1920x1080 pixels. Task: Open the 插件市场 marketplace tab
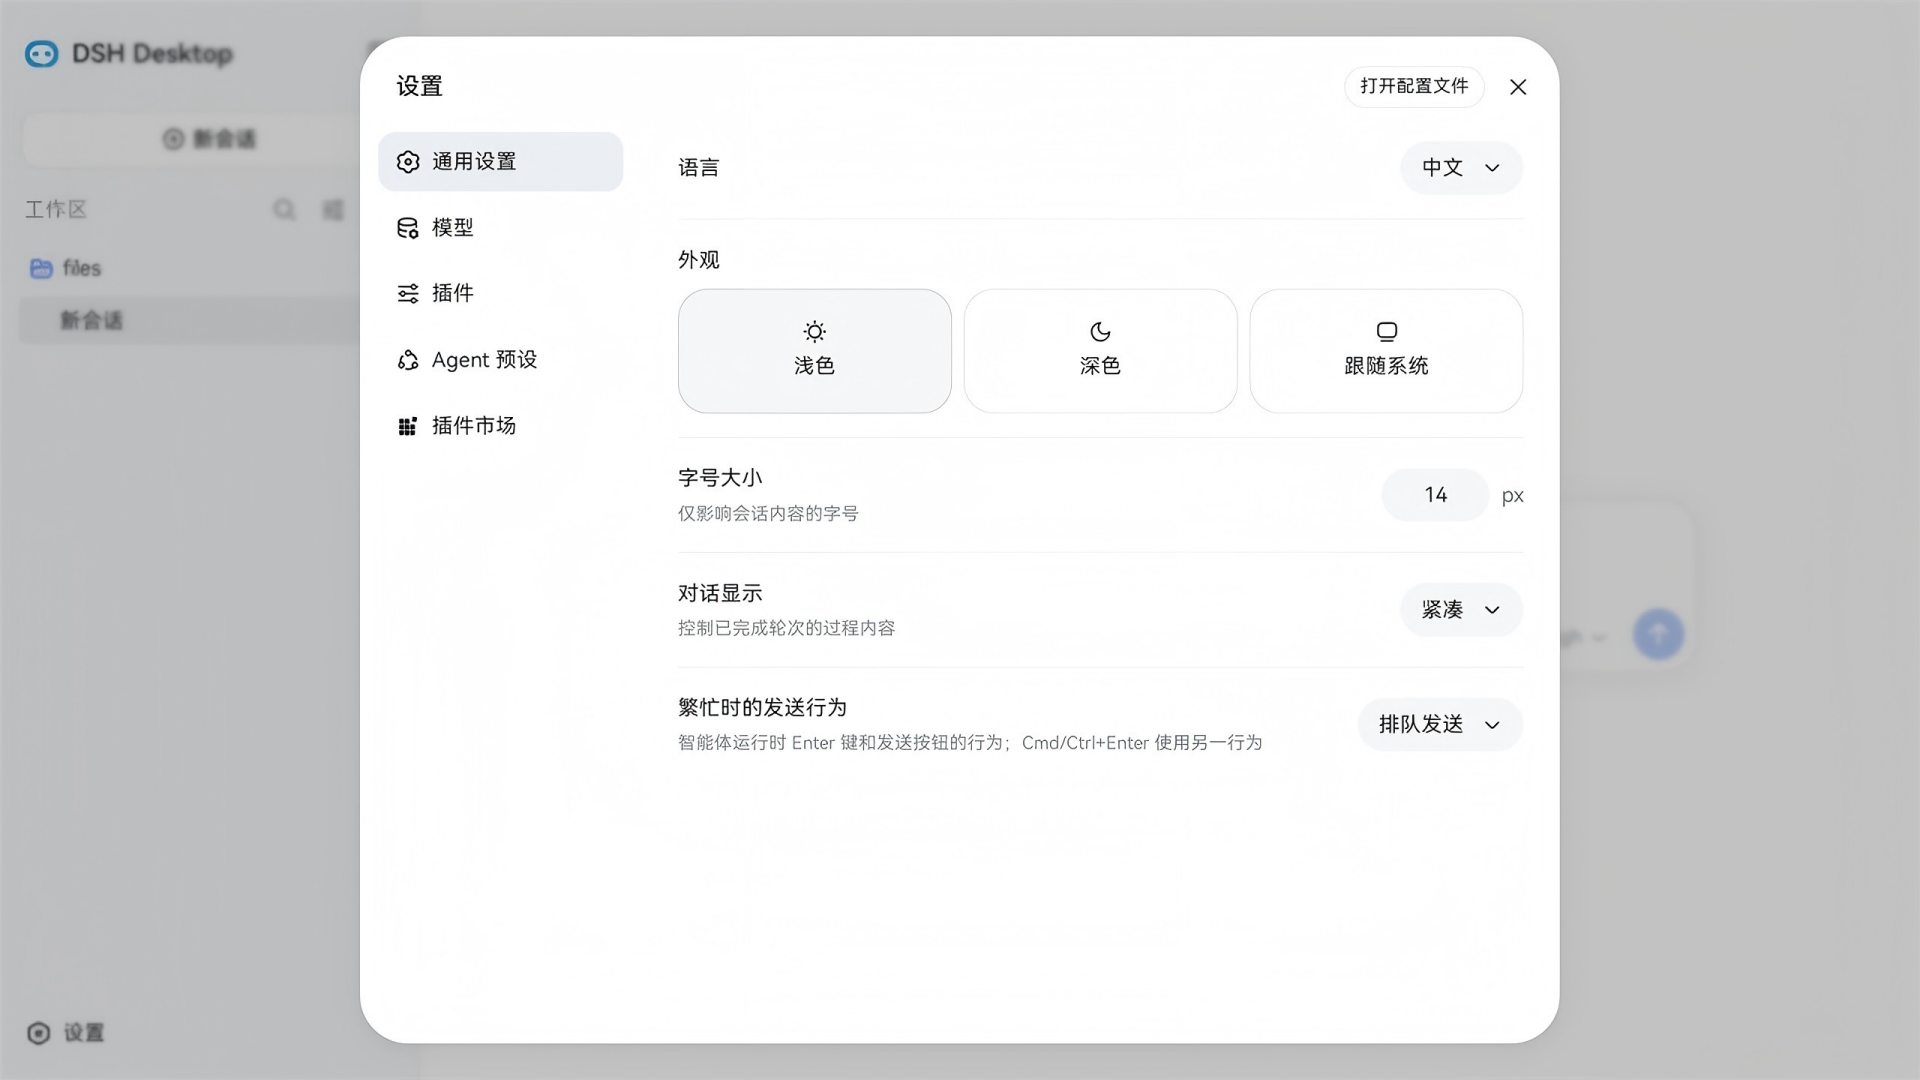pos(500,425)
